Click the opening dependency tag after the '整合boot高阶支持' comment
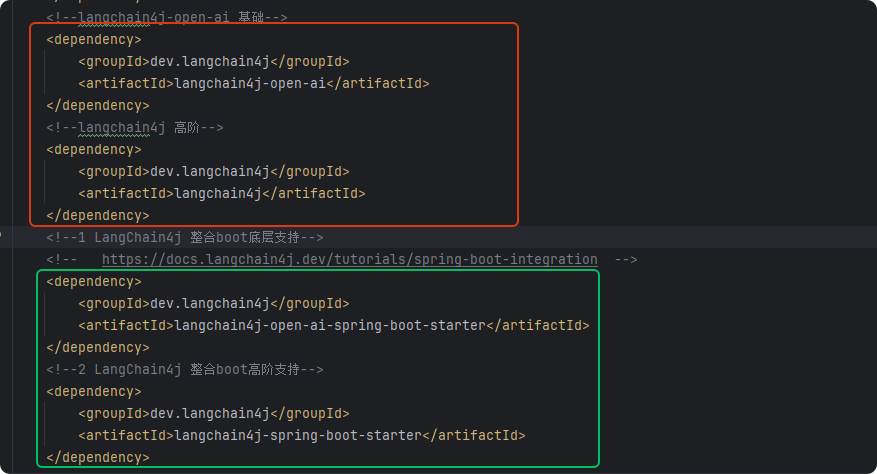The width and height of the screenshot is (877, 474). tap(94, 392)
